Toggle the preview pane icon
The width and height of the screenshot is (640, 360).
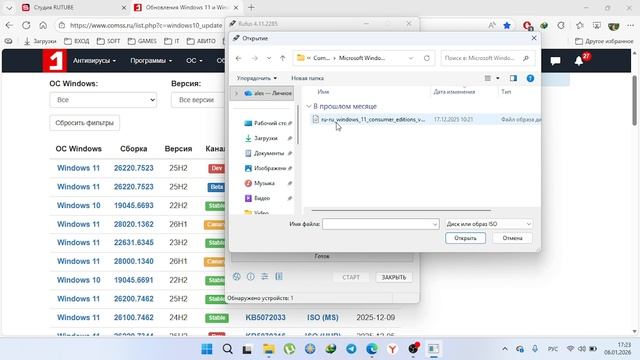[513, 78]
